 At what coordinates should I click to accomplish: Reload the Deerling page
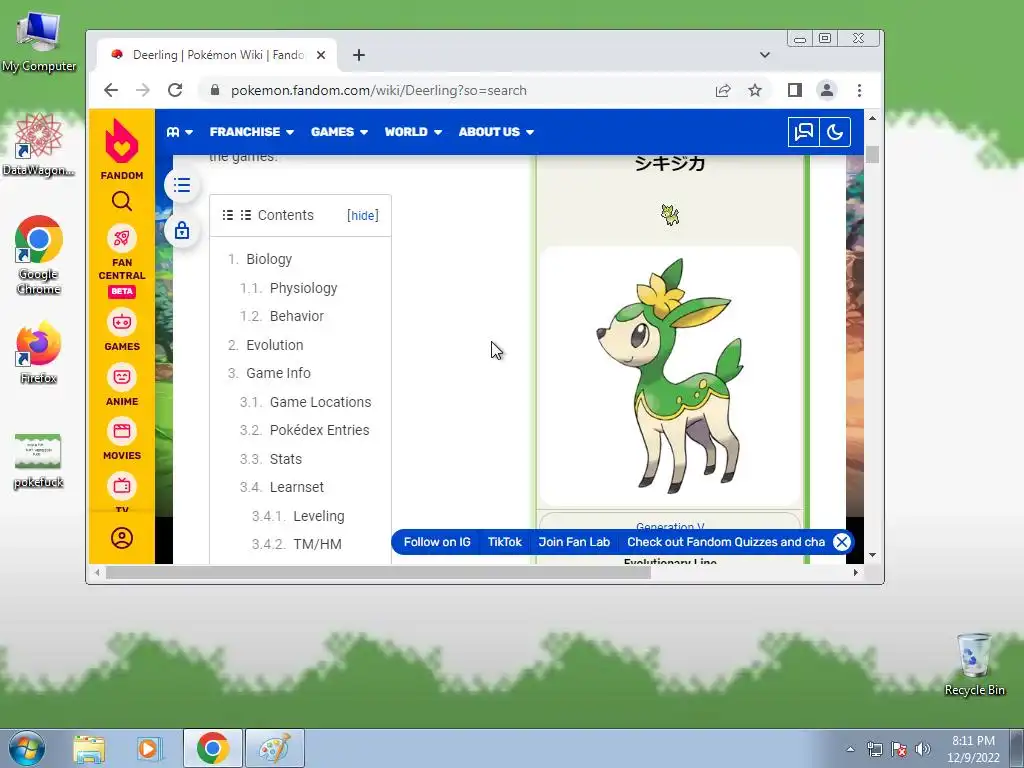point(175,90)
